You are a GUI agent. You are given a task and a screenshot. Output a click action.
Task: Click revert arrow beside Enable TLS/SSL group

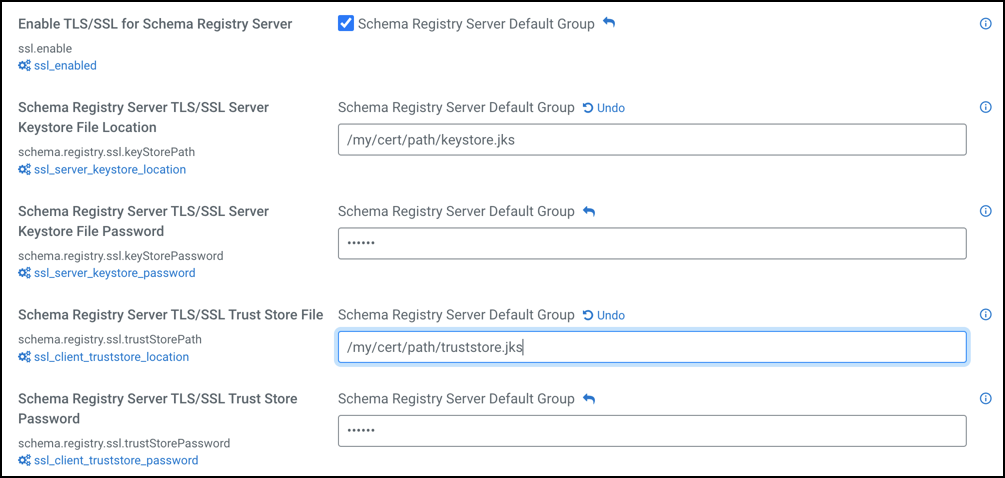[609, 23]
